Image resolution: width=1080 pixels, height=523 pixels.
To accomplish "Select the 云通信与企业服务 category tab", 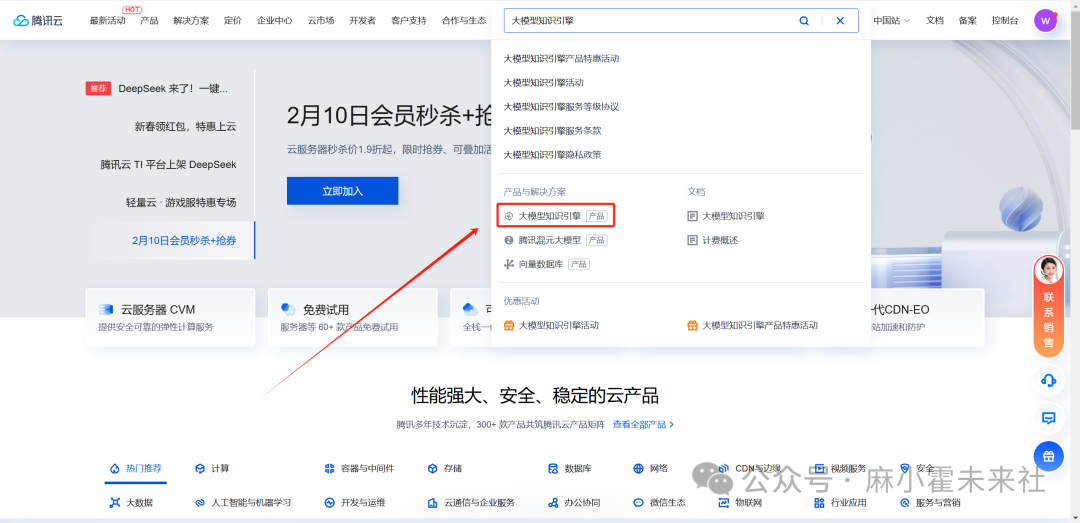I will tap(471, 503).
